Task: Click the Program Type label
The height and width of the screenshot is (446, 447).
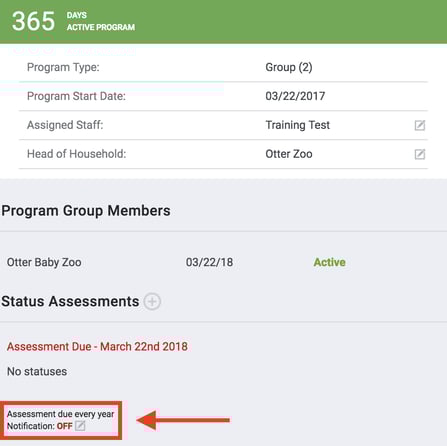Action: click(63, 67)
